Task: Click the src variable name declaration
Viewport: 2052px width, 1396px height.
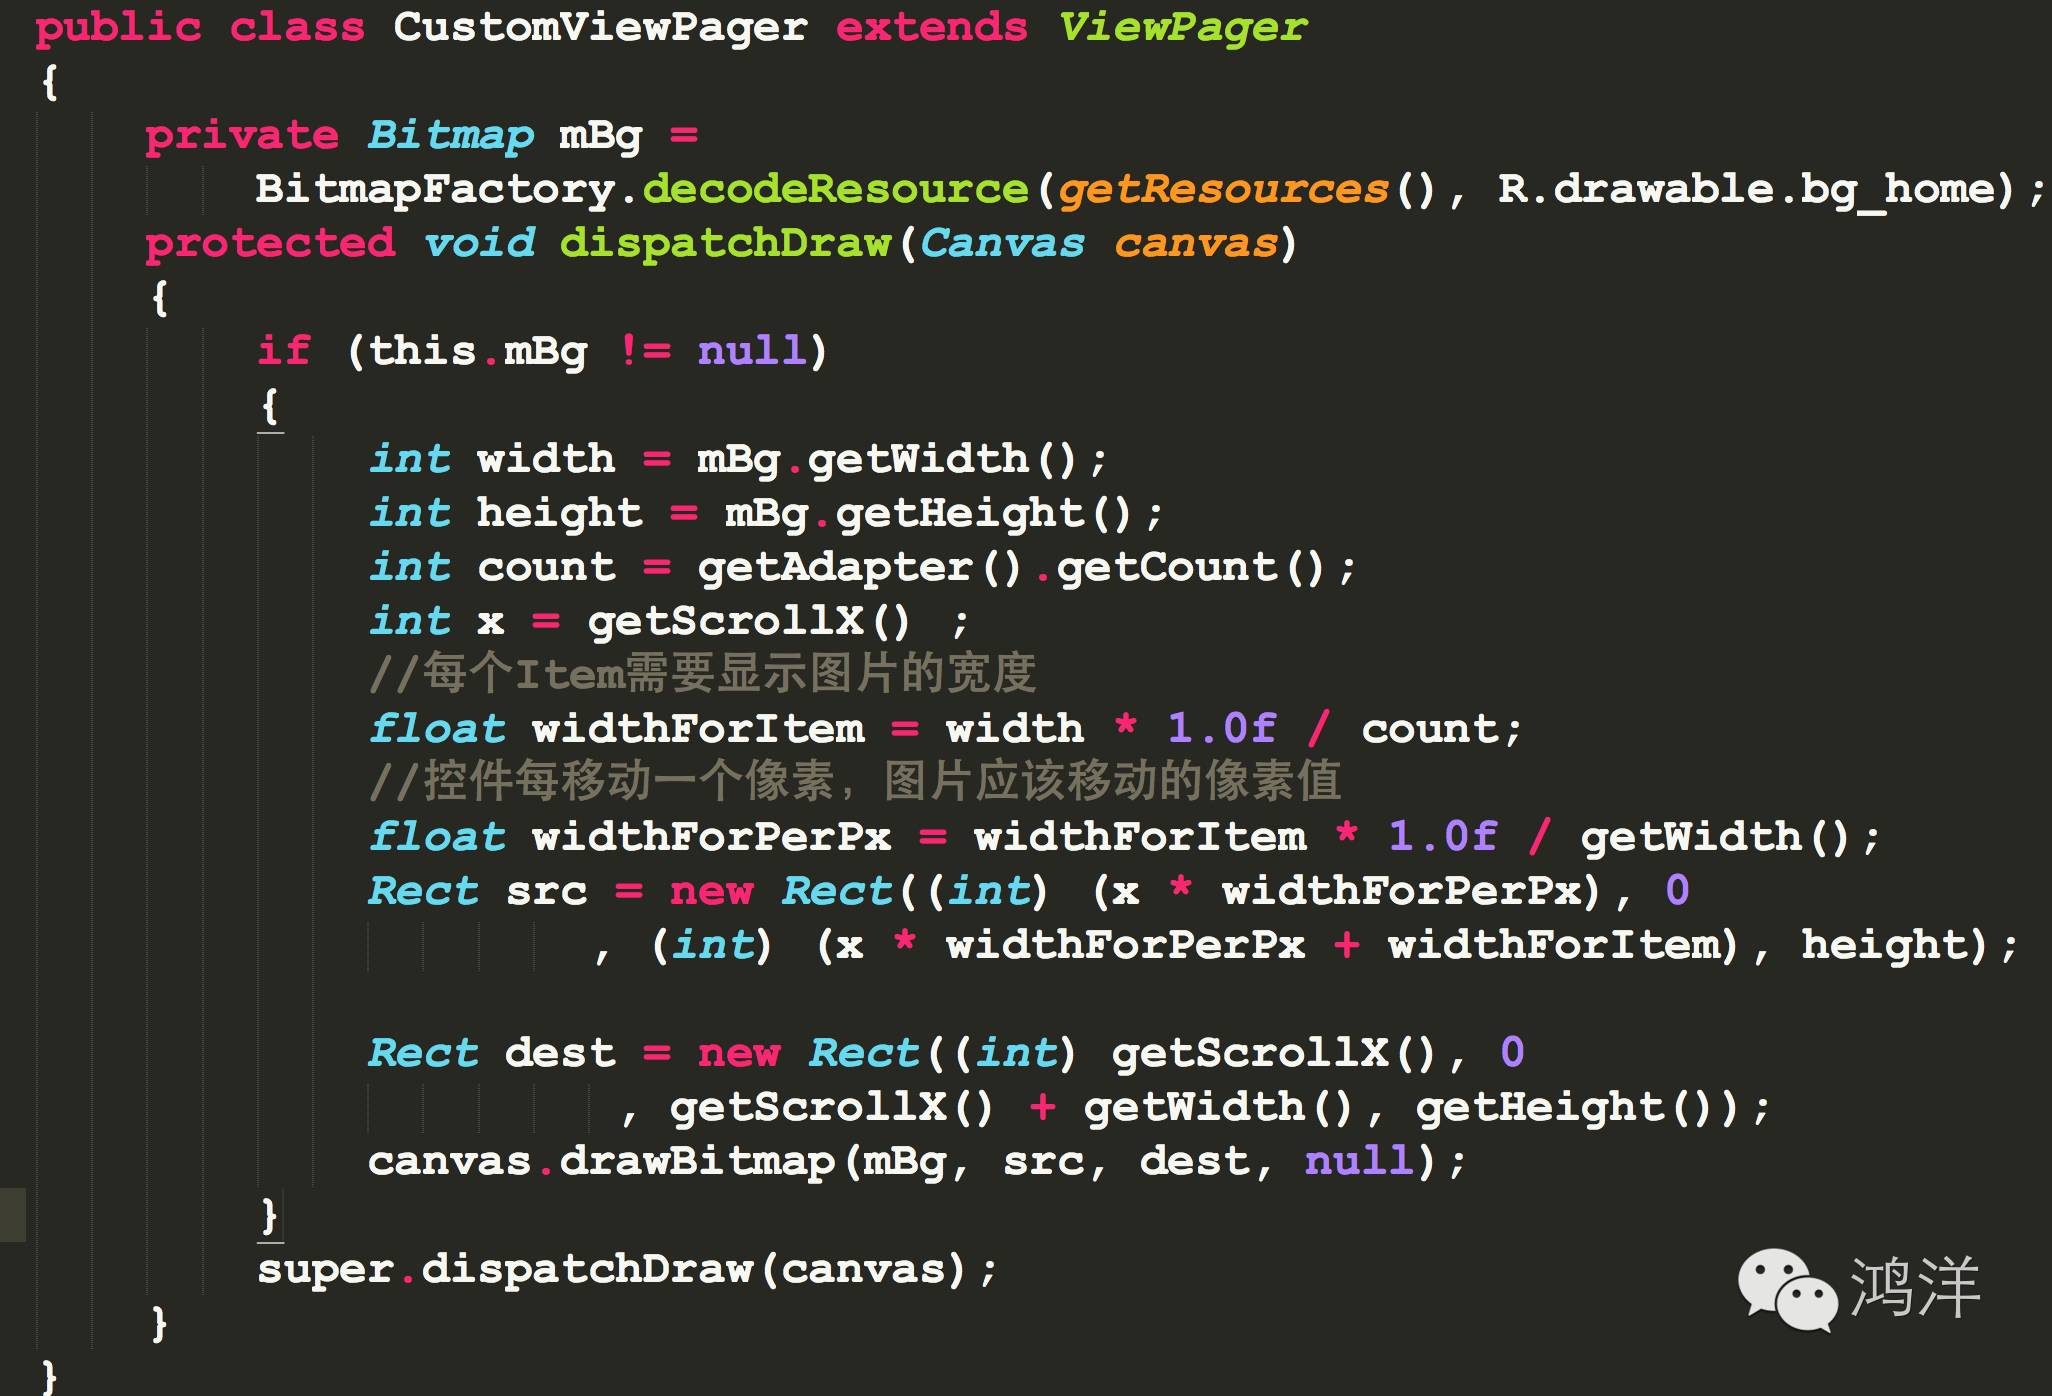Action: click(x=546, y=891)
